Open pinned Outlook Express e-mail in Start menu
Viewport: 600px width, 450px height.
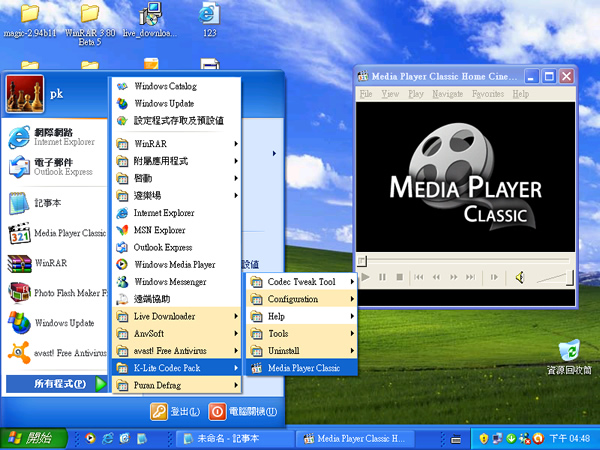(56, 166)
